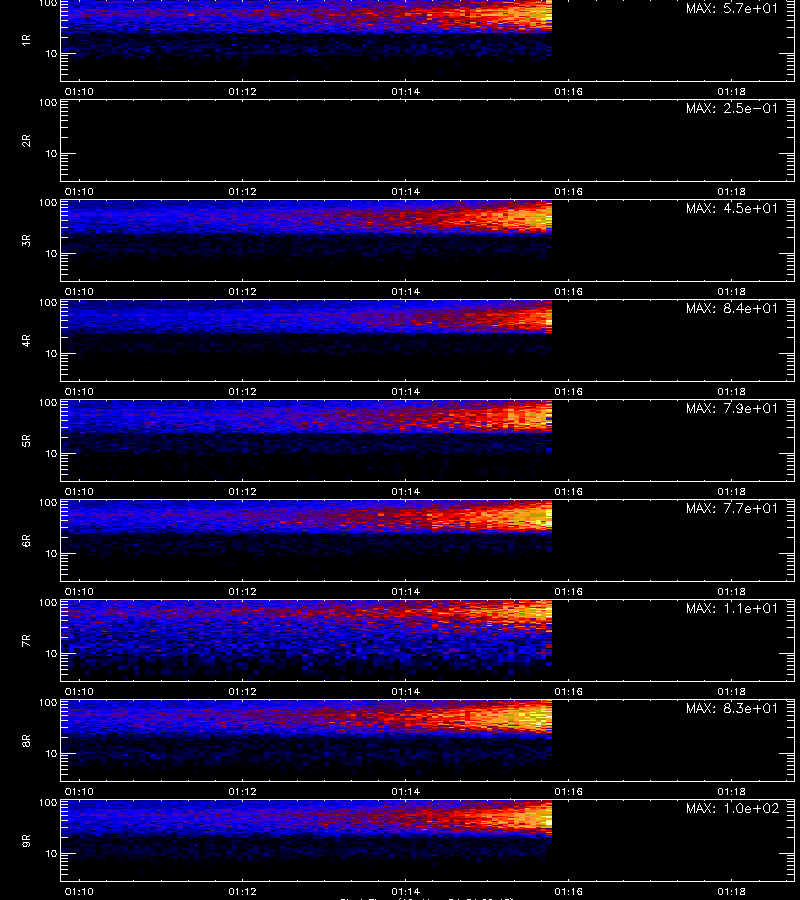
Task: Select the 3R panel axis label
Action: [26, 240]
